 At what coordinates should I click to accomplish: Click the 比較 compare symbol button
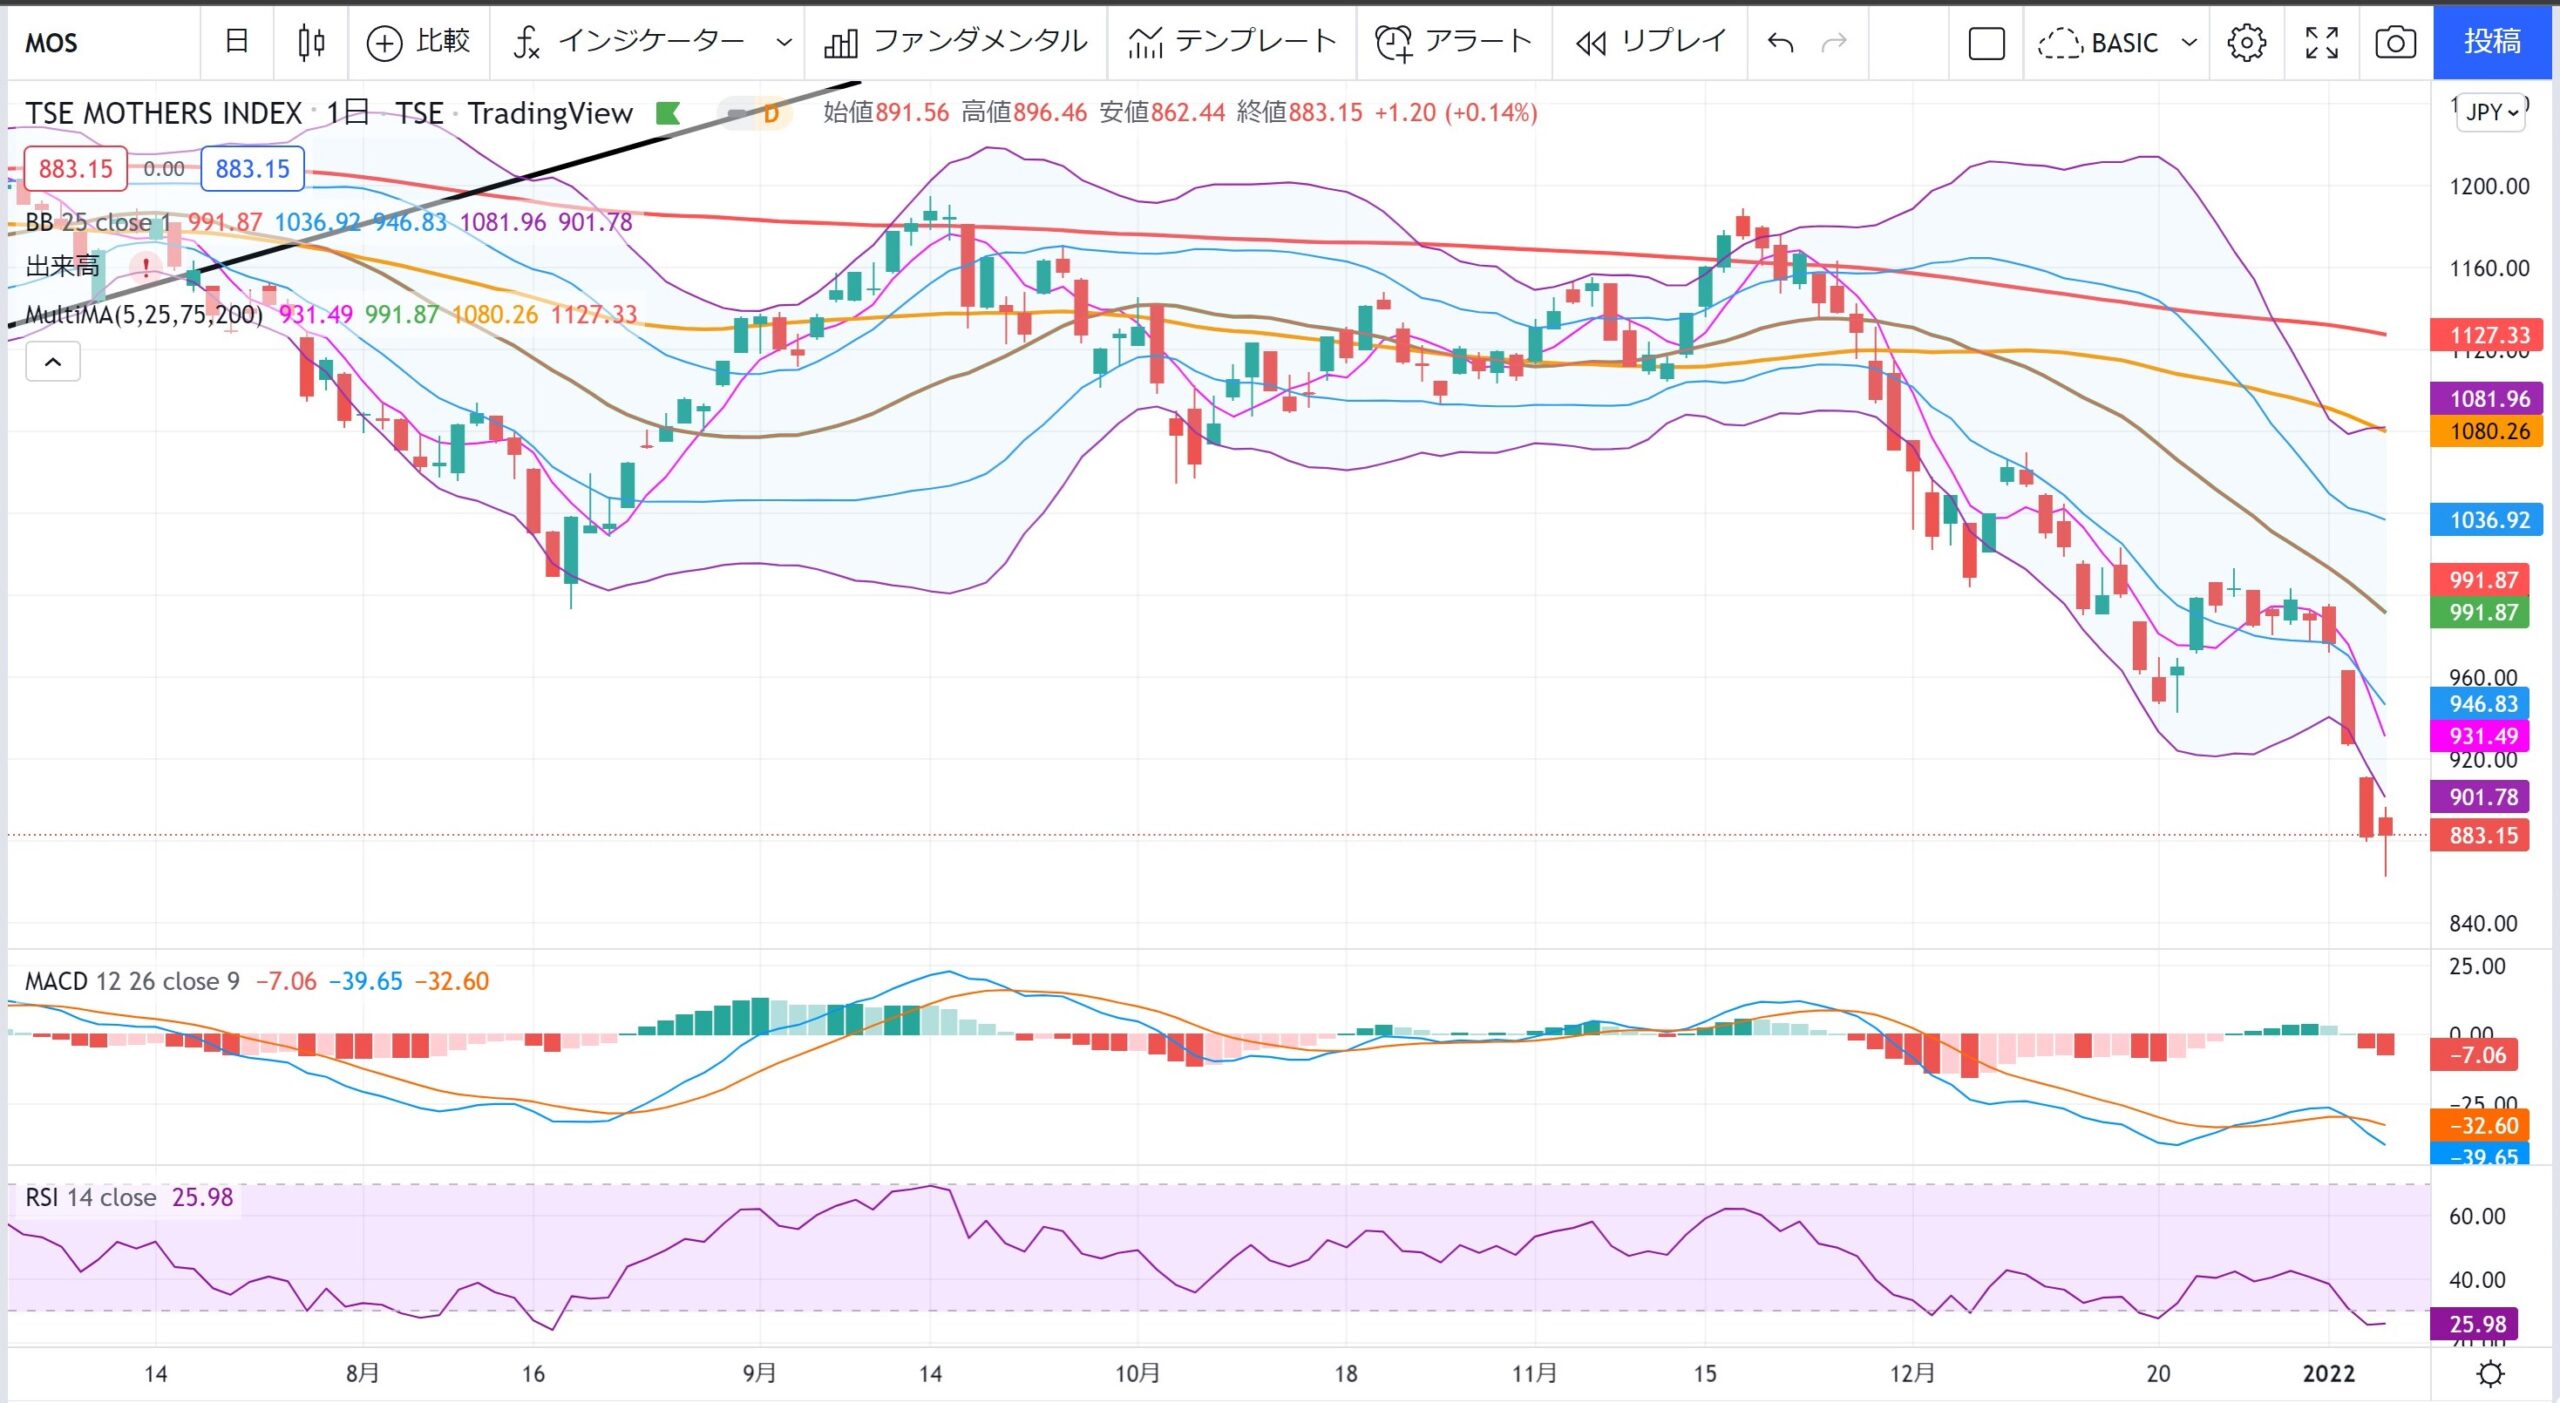click(419, 42)
